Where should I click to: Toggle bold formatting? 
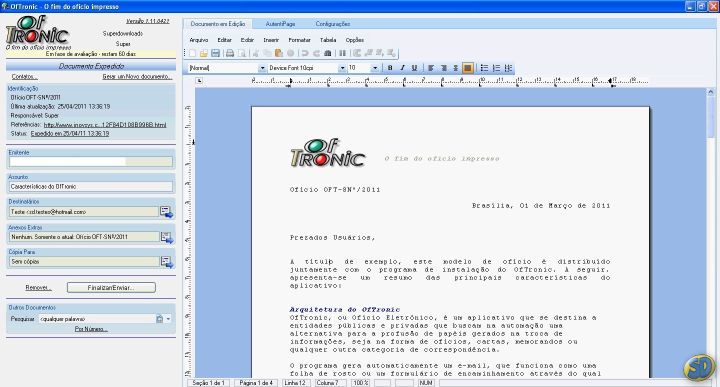pos(390,68)
